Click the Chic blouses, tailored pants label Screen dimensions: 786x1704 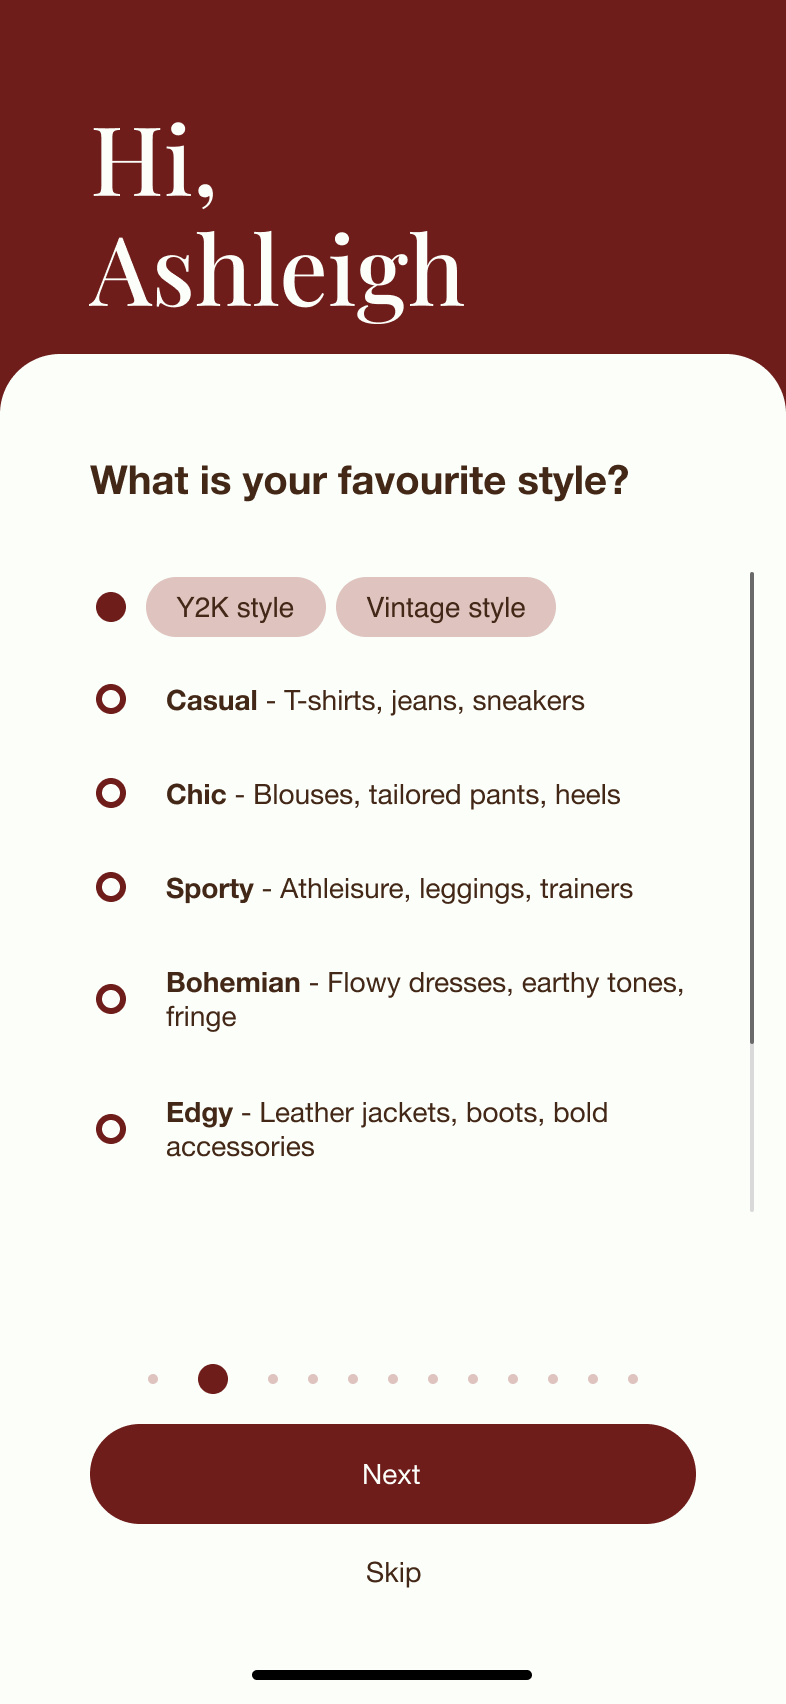[x=393, y=795]
